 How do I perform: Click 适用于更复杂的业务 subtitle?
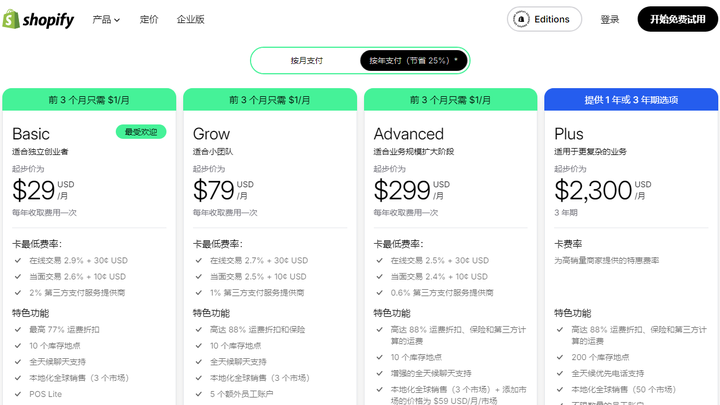(591, 152)
